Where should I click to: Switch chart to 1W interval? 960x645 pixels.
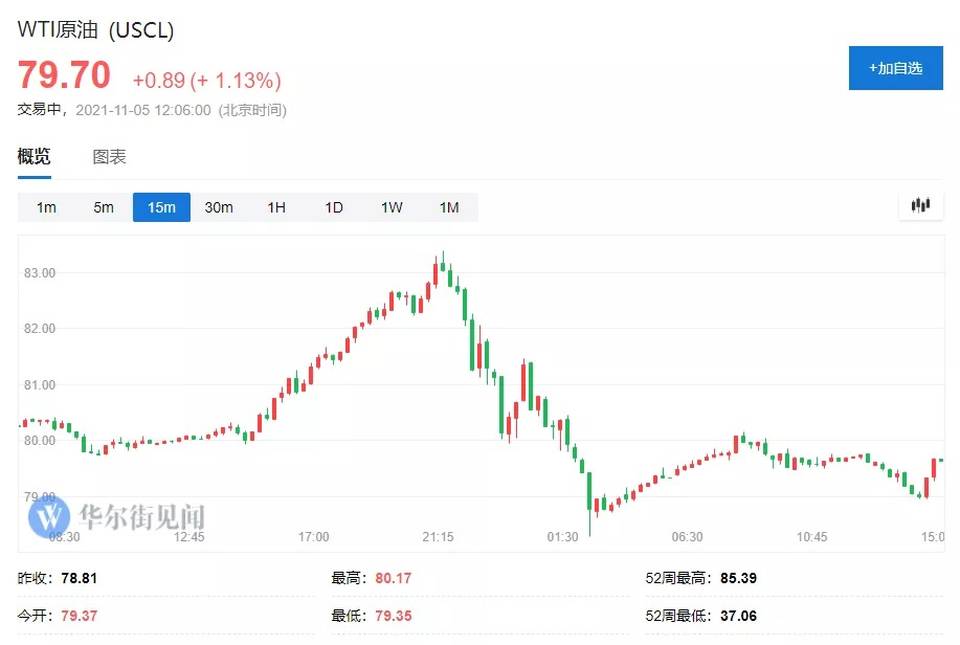(392, 207)
